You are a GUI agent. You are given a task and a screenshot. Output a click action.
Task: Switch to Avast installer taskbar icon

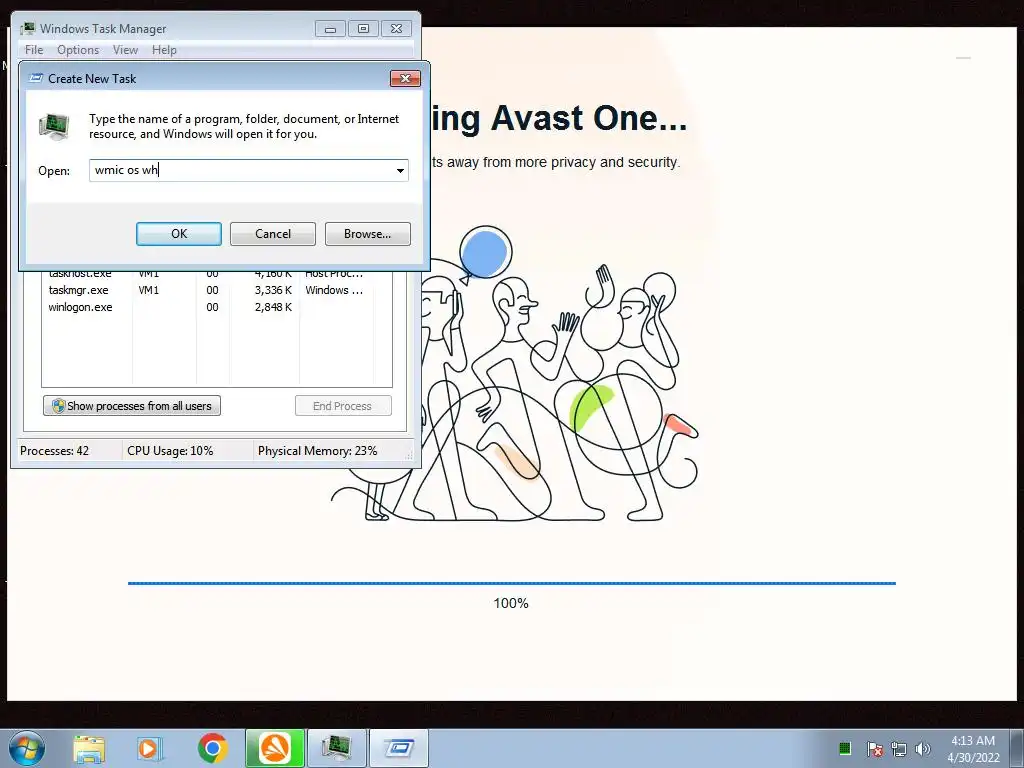(x=275, y=748)
